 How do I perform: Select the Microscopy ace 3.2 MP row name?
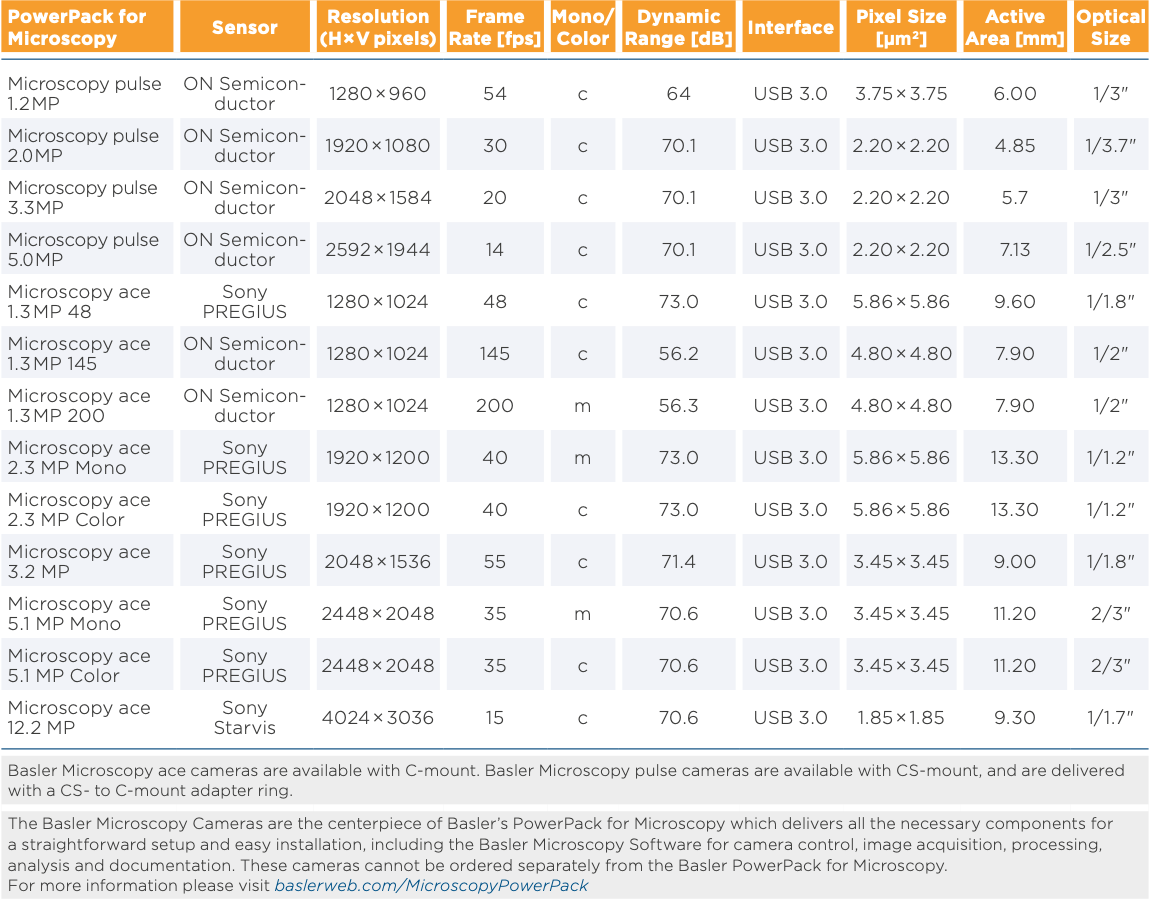tap(79, 562)
